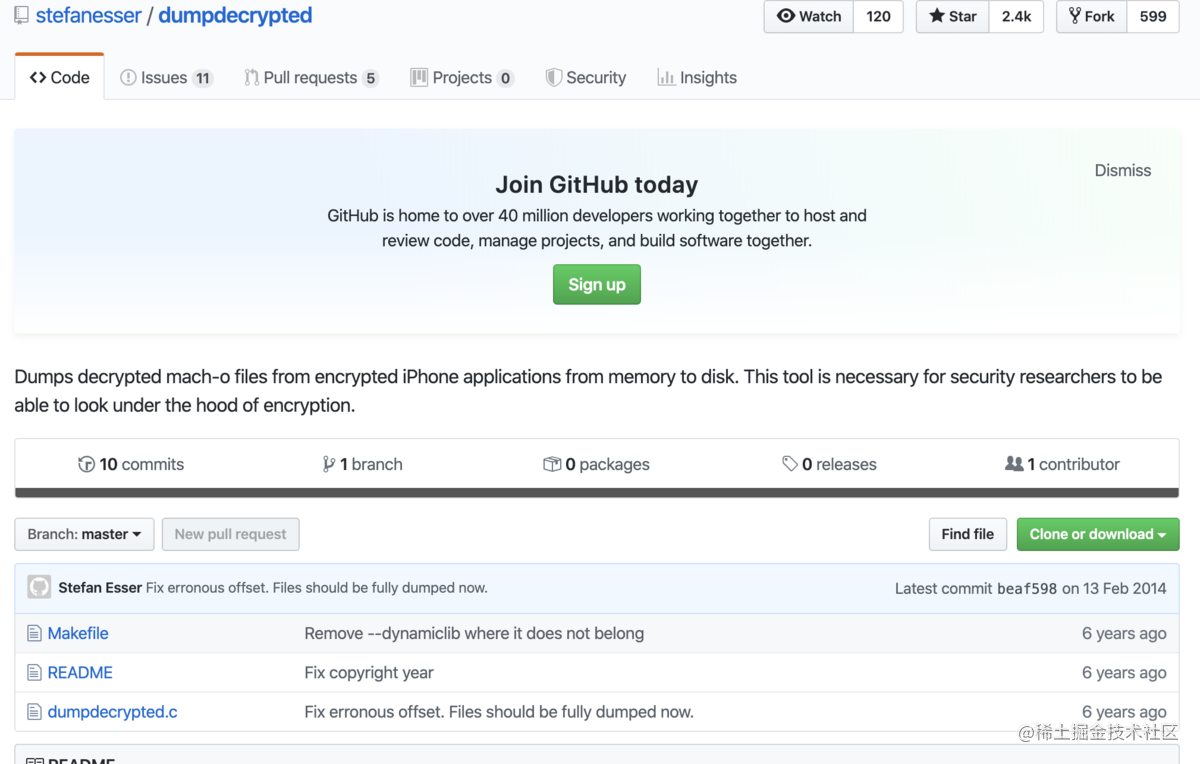This screenshot has height=764, width=1200.
Task: Open the 'Fix copyright year' commit message
Action: click(x=369, y=672)
